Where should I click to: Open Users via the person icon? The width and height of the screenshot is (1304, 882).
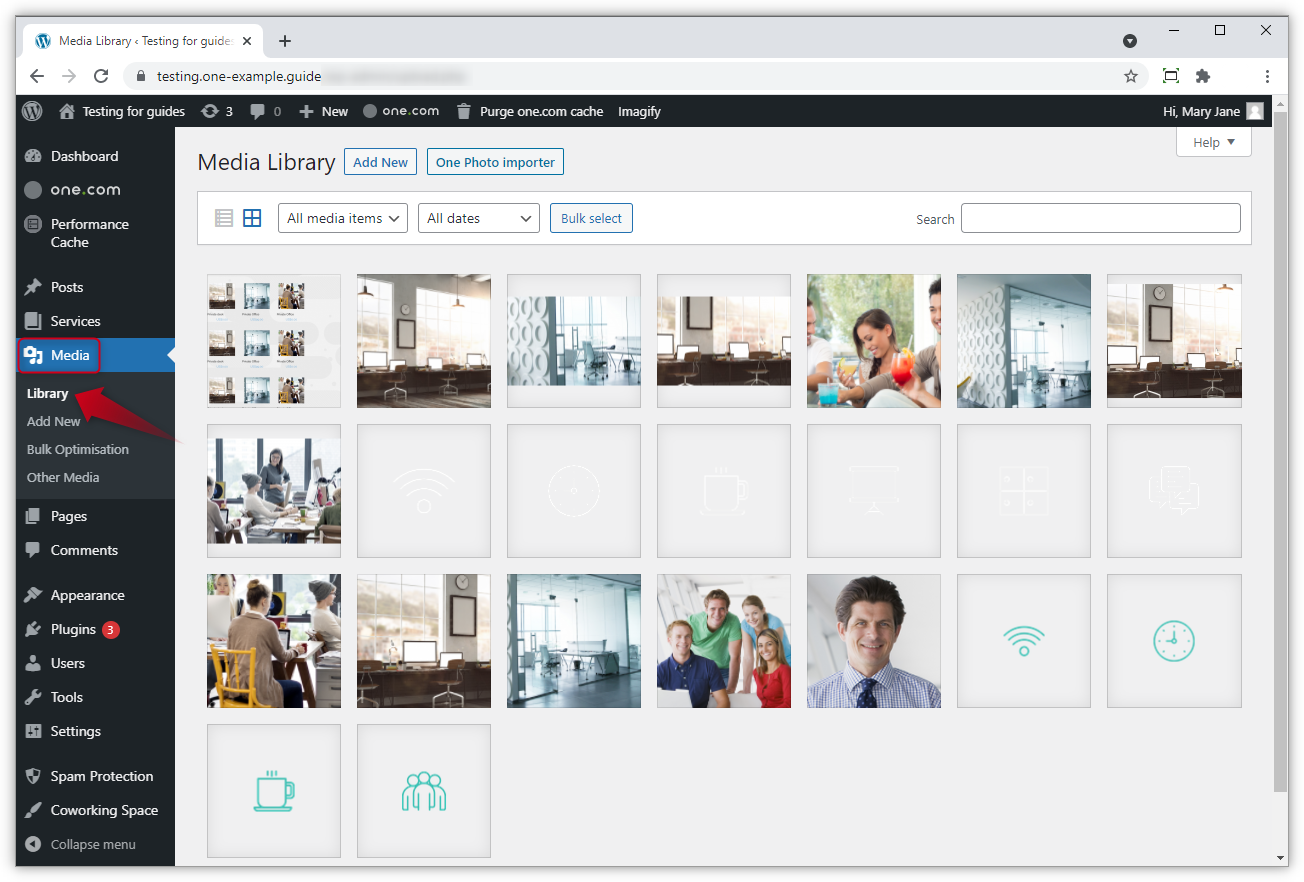click(32, 663)
